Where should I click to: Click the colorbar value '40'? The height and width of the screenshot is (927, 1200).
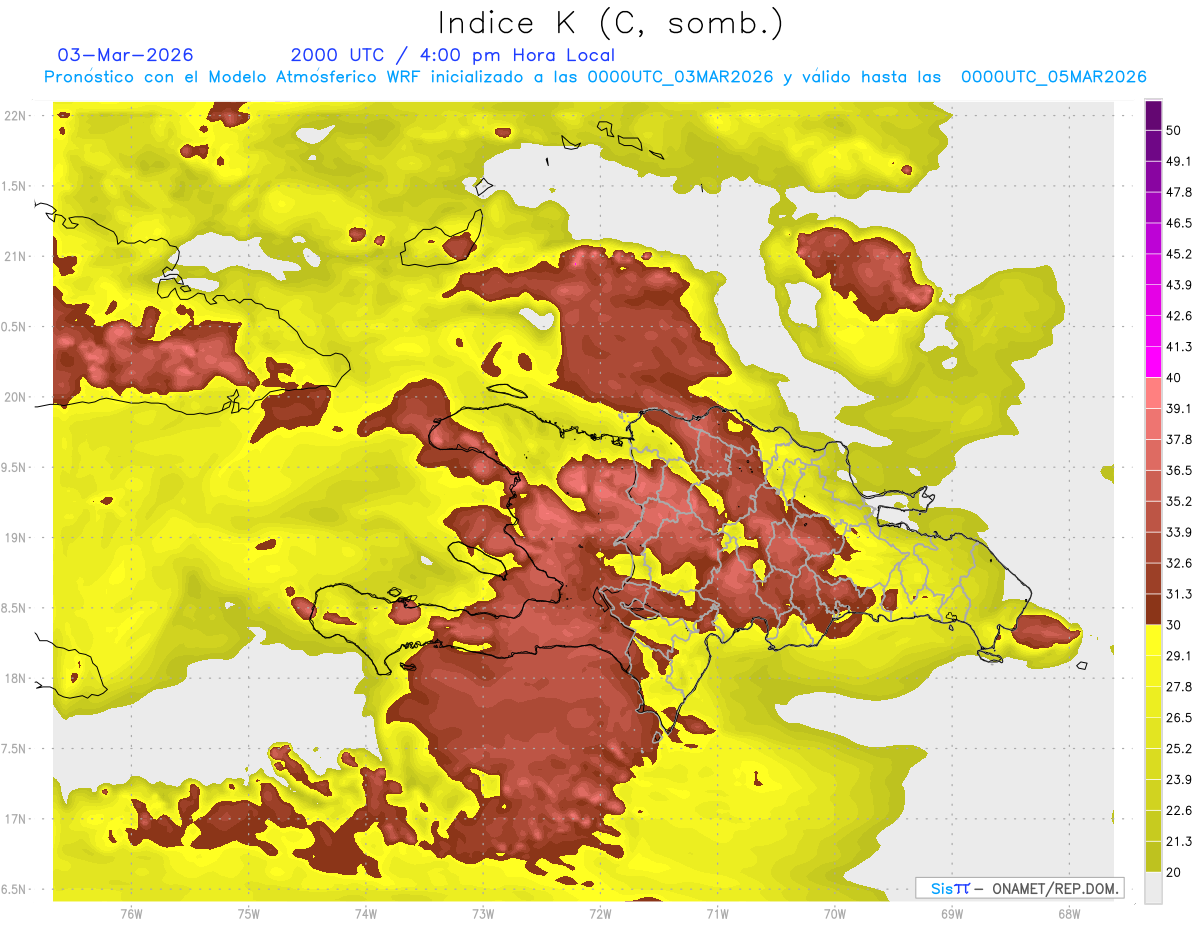click(1174, 379)
